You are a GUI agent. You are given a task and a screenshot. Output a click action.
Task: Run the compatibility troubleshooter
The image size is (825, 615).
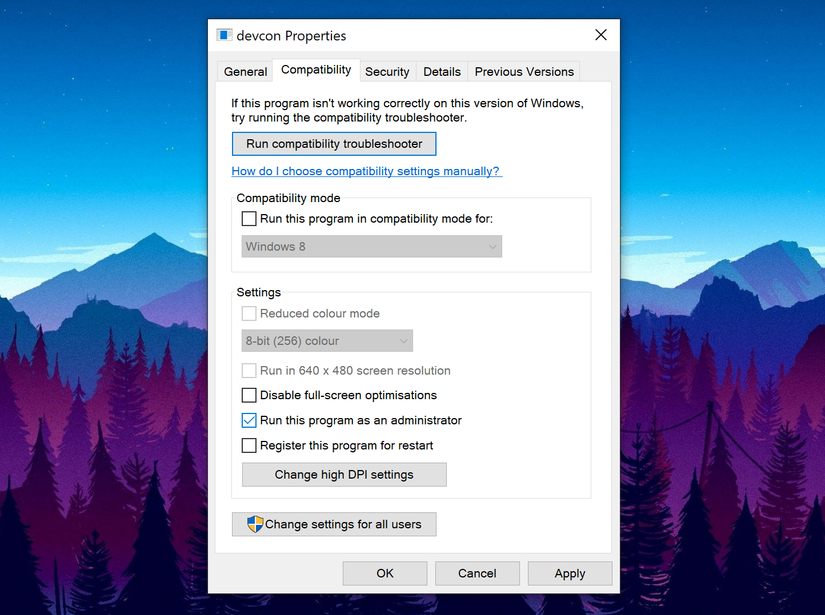(x=333, y=143)
